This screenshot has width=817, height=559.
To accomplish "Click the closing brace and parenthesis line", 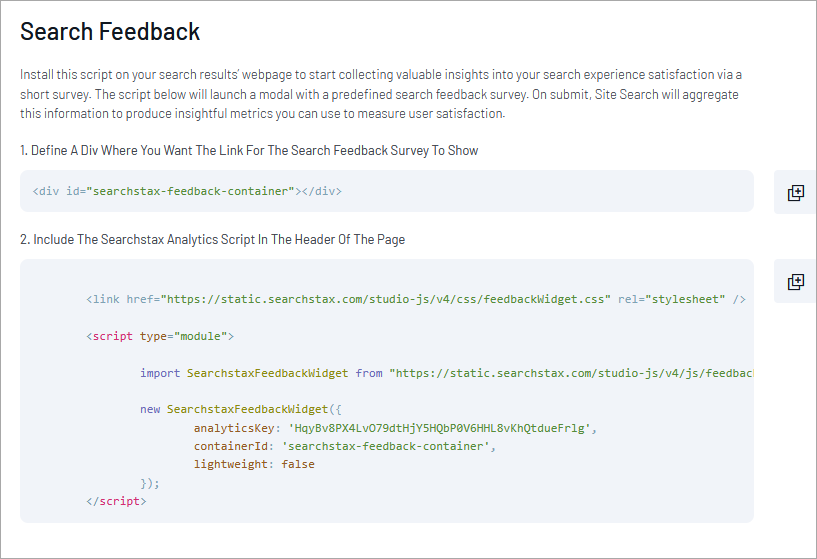I will click(x=150, y=483).
